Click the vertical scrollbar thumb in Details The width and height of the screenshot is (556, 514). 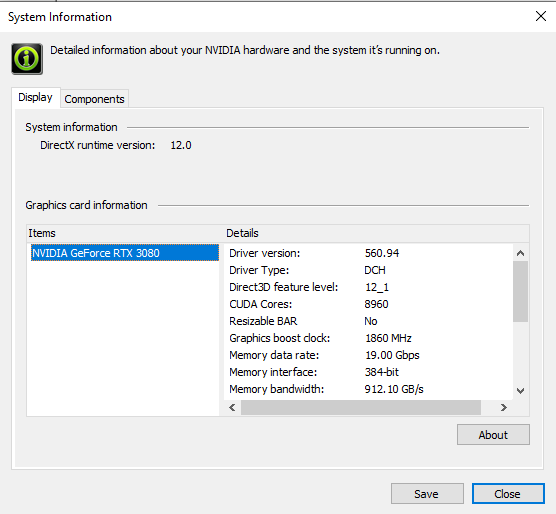[x=520, y=291]
